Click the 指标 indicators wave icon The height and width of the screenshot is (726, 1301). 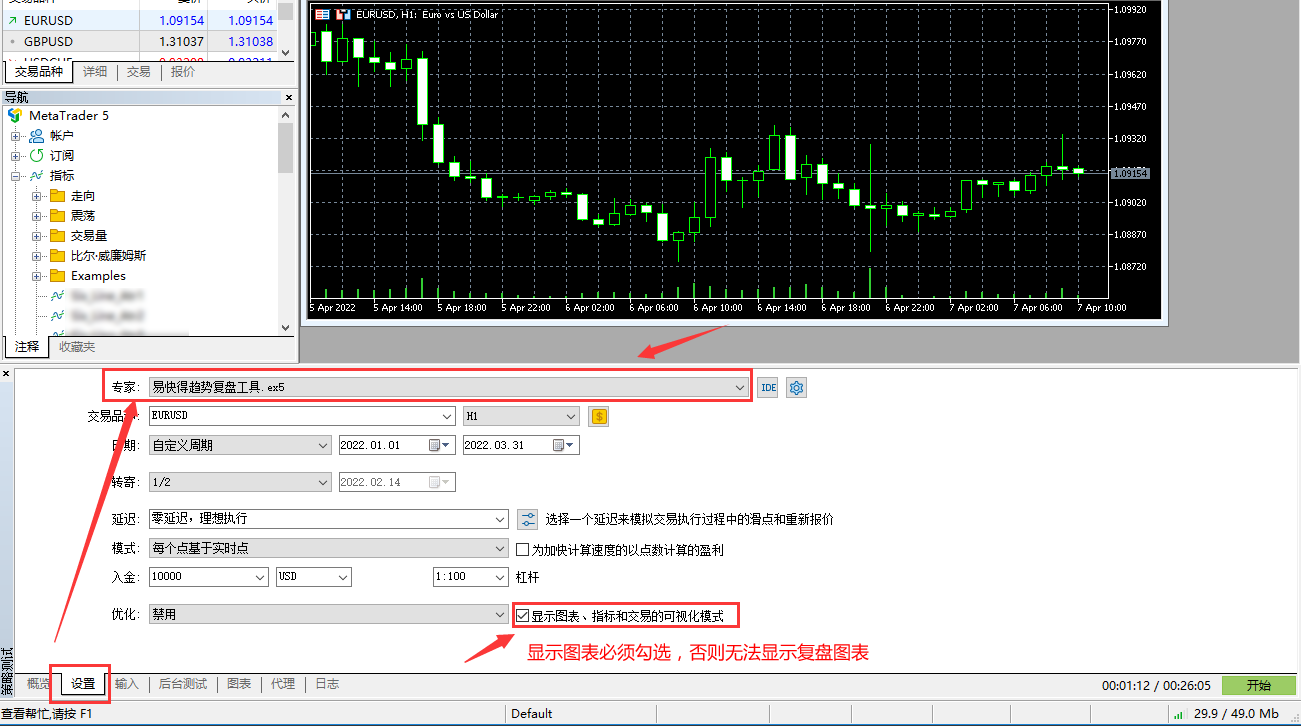(x=37, y=175)
